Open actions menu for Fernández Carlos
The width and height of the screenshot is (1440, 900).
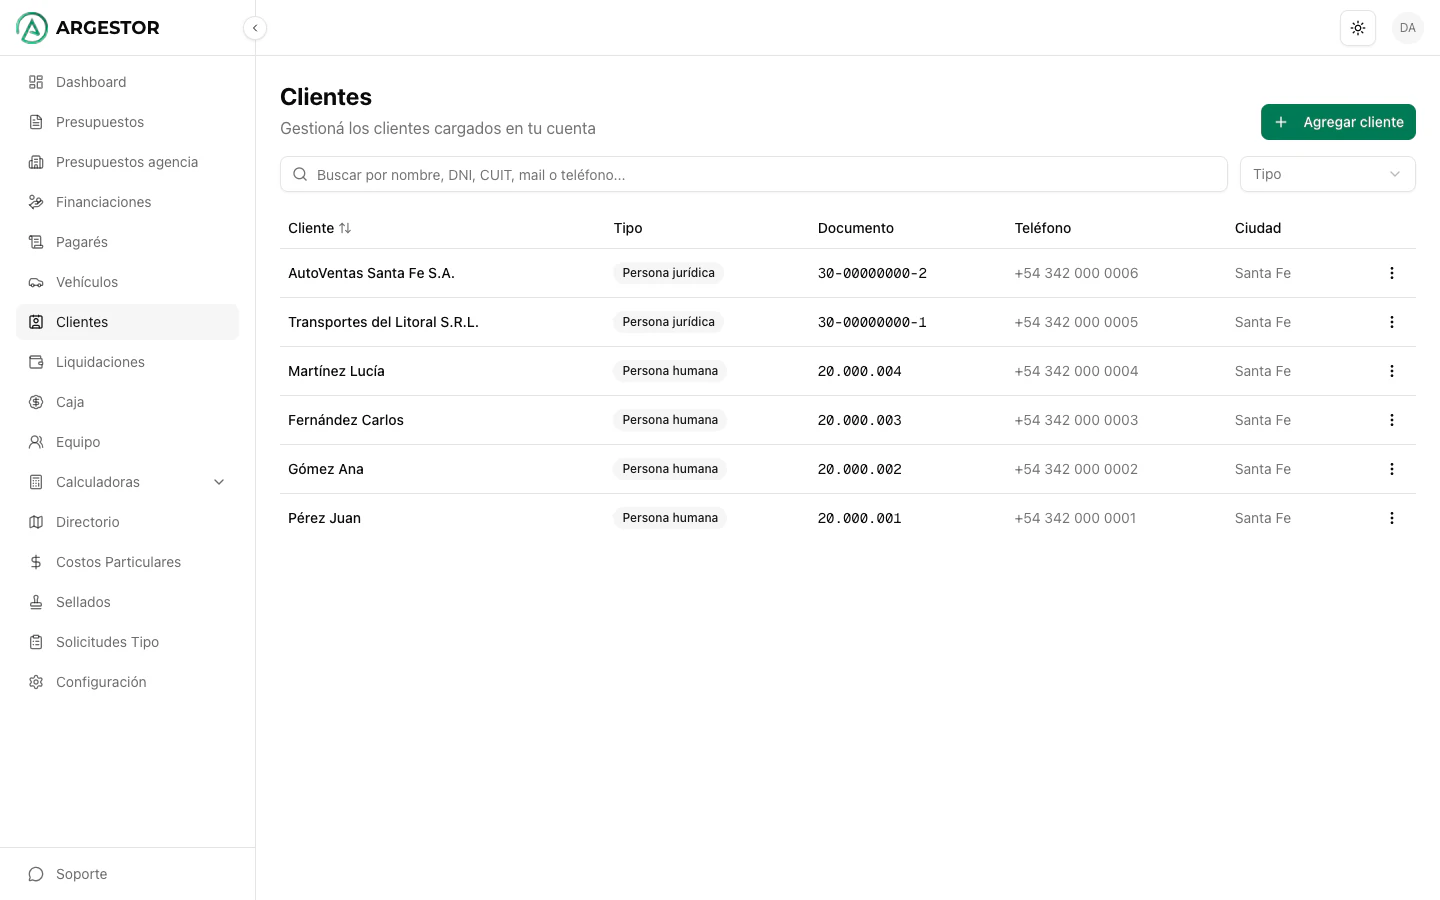coord(1392,420)
